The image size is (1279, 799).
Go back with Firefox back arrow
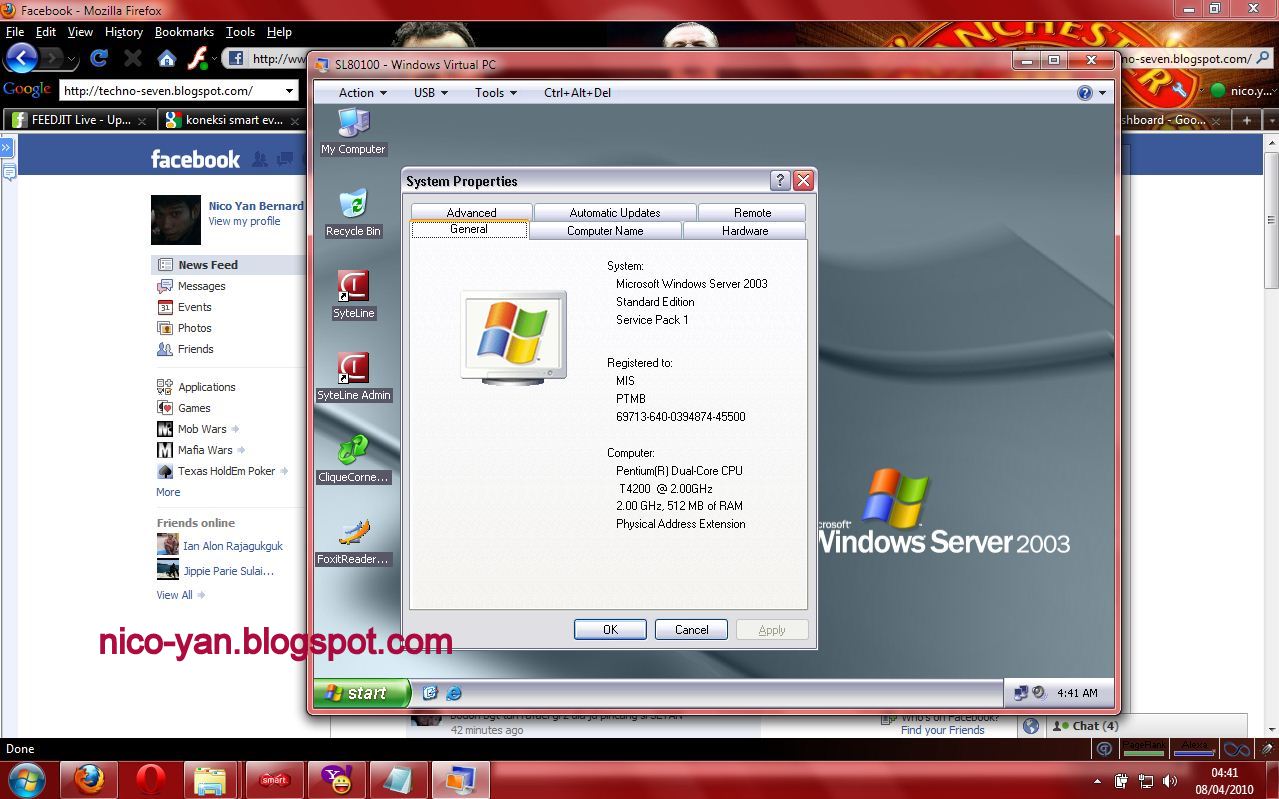[x=22, y=57]
